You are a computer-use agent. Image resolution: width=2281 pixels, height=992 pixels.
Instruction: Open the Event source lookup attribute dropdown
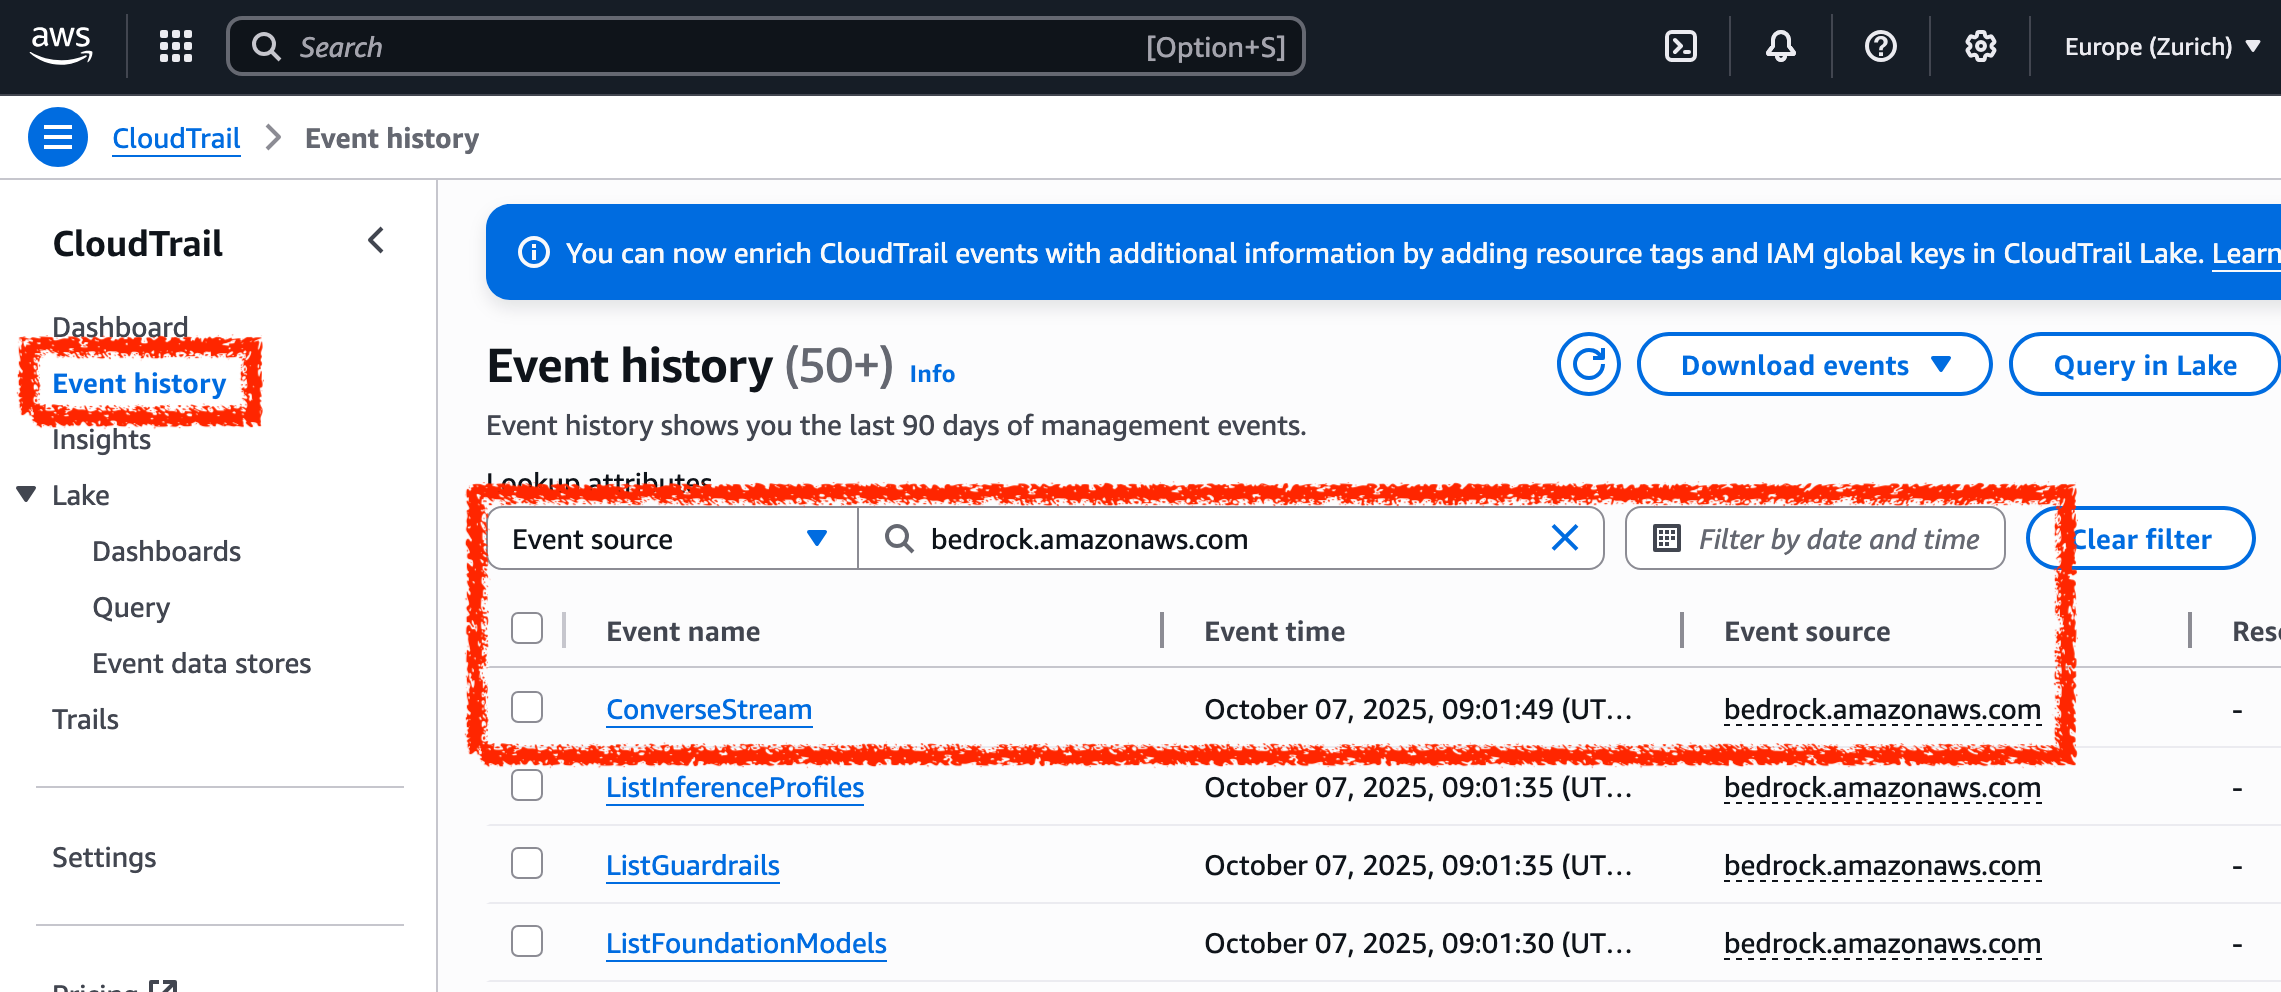pyautogui.click(x=671, y=538)
